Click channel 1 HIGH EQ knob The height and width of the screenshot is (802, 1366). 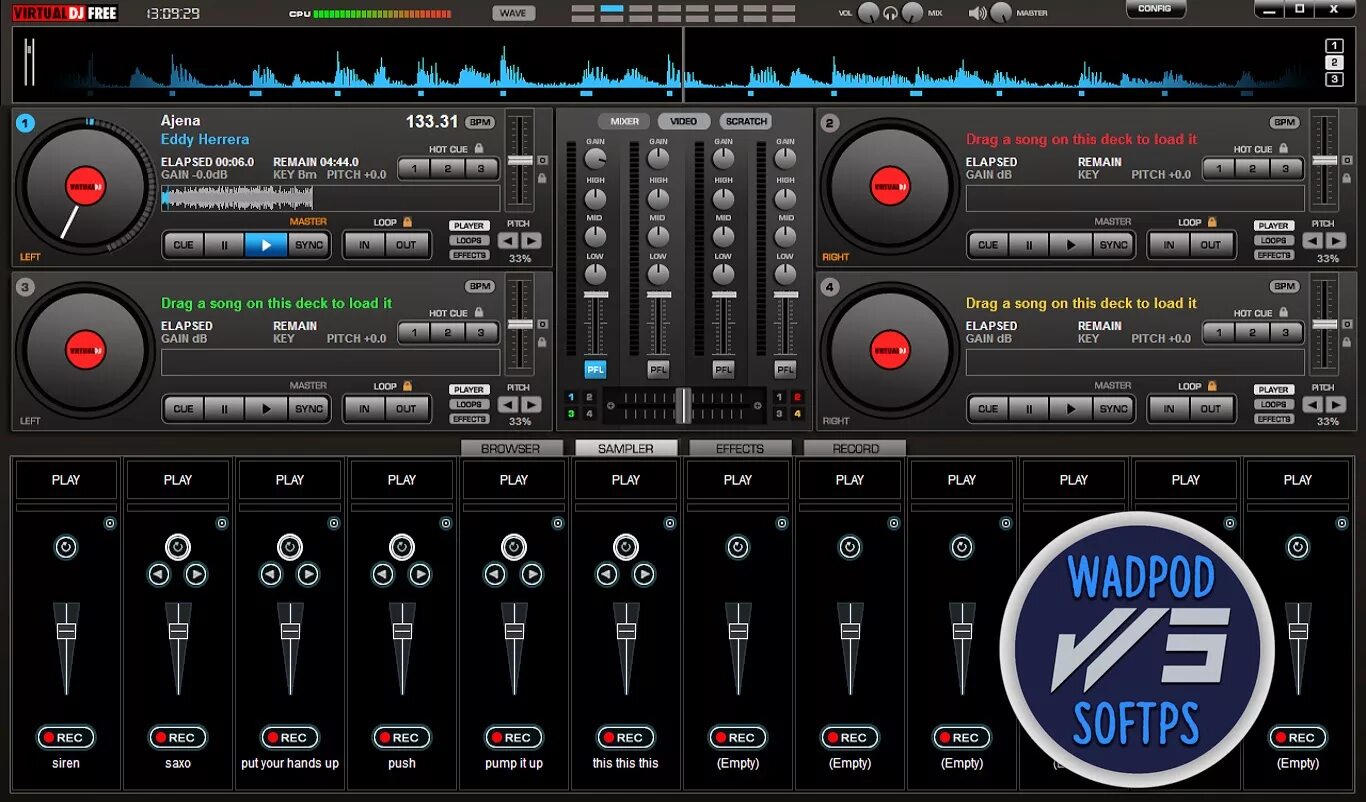pyautogui.click(x=595, y=198)
